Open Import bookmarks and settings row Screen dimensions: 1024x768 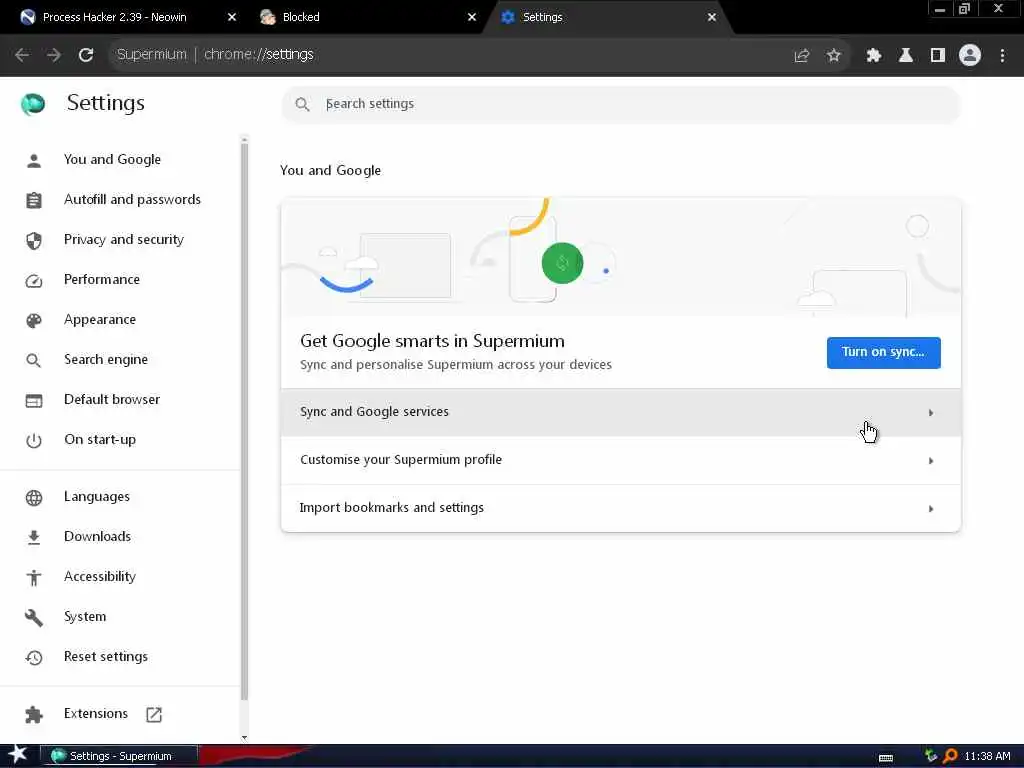(x=620, y=508)
